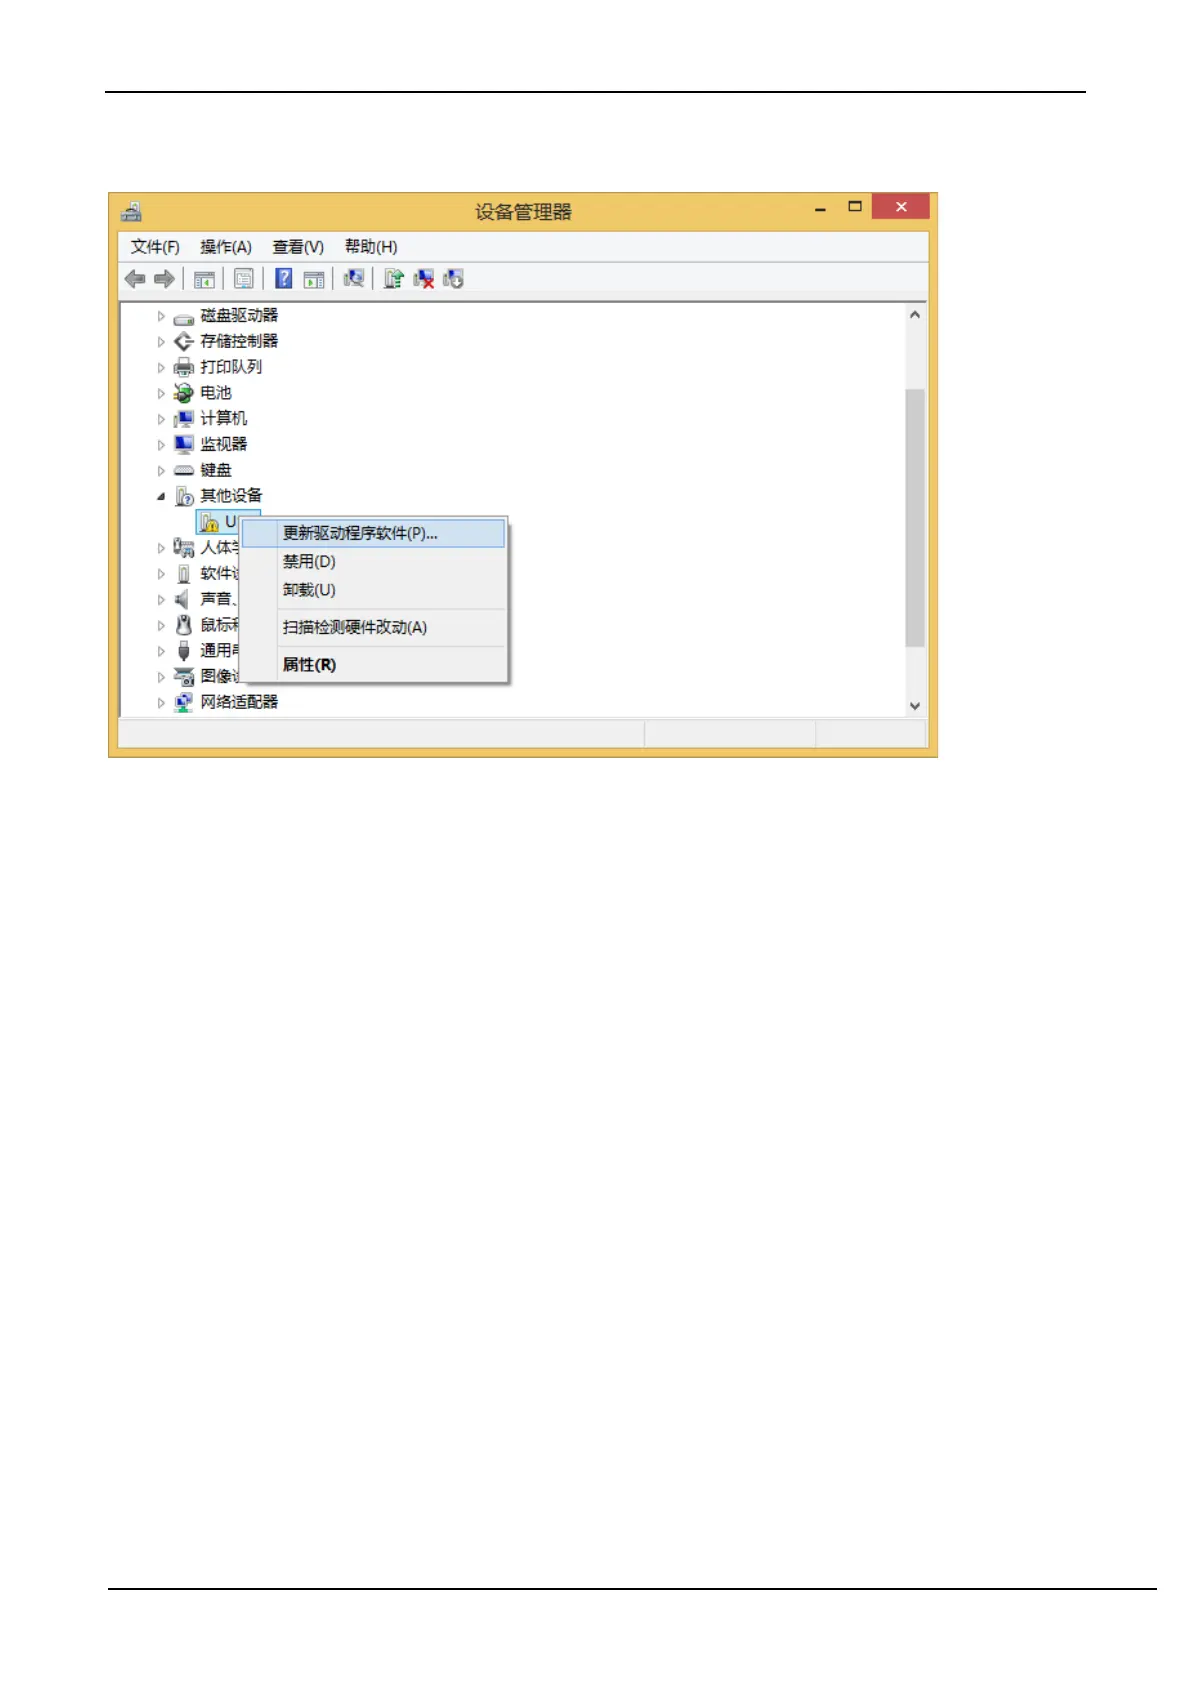Click the 网络适配器 network adapter icon
Screen dimensions: 1191x1684
point(184,702)
